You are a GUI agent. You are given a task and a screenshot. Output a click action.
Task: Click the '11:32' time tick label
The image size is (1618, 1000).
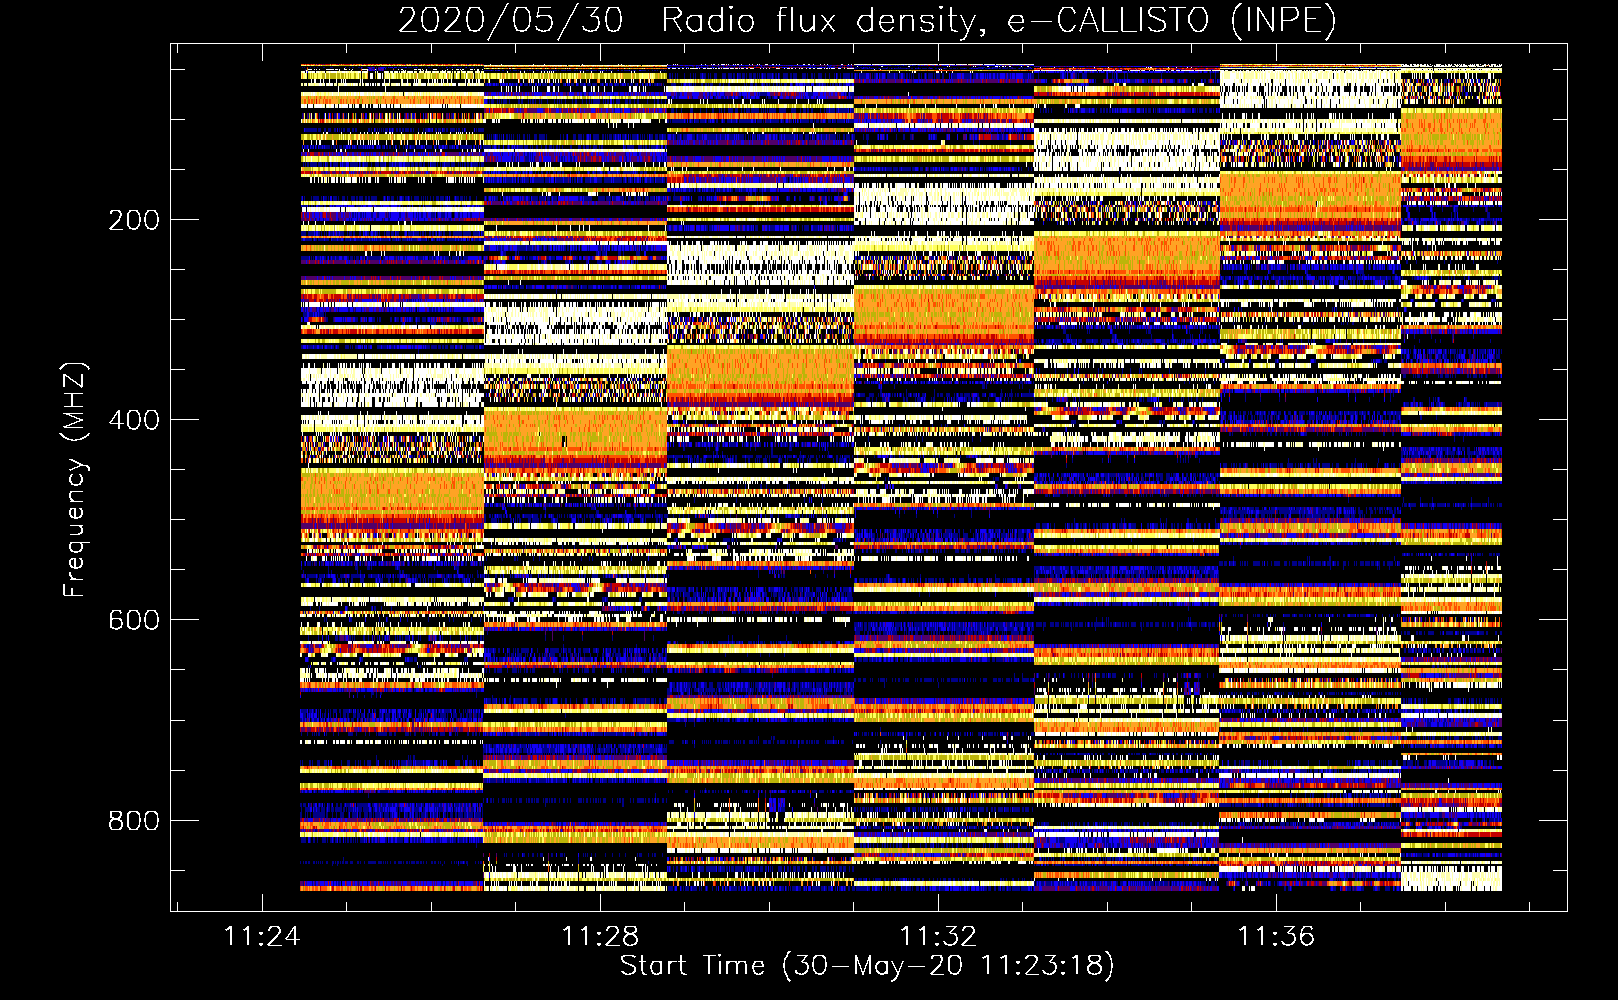point(938,937)
